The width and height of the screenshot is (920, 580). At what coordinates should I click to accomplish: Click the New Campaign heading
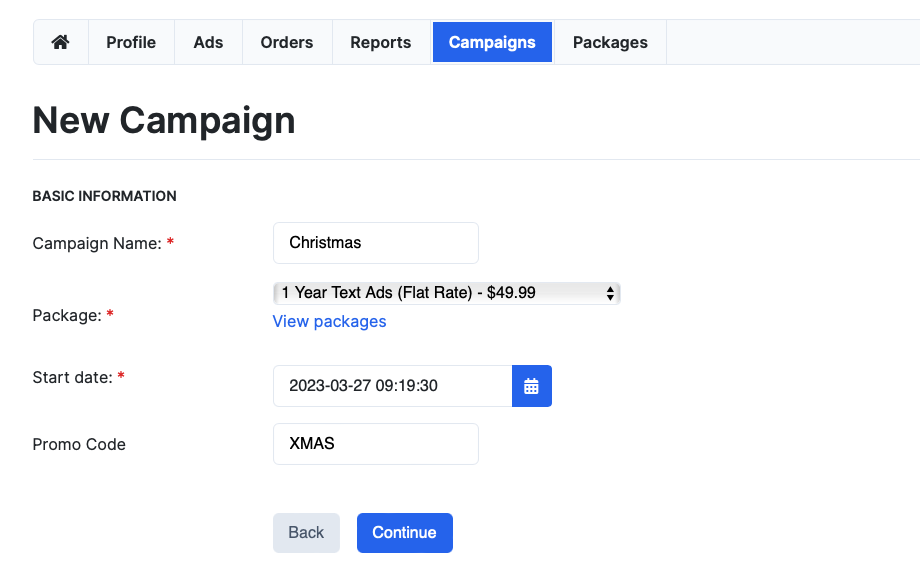[164, 120]
